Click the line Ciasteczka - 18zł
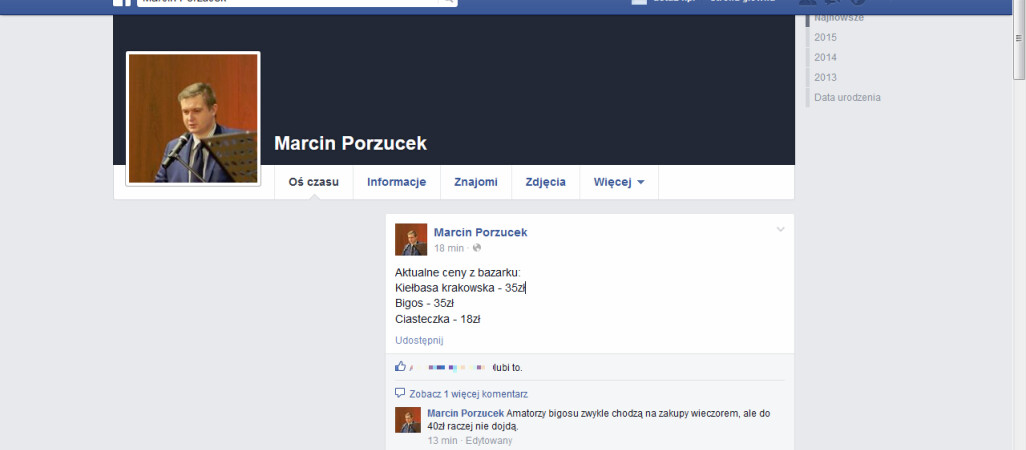1026x450 pixels. click(x=438, y=319)
